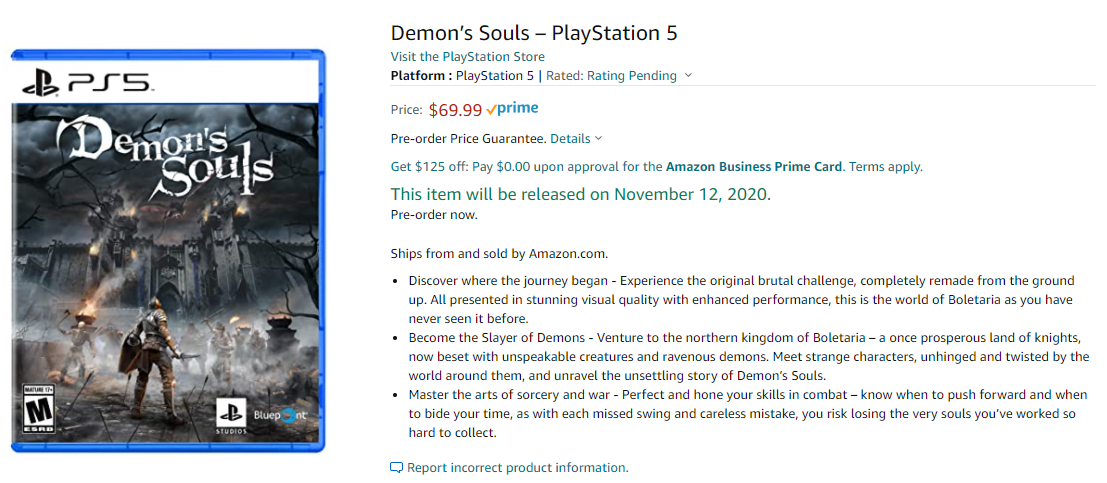
Task: Click Report incorrect product information link text
Action: [x=517, y=468]
